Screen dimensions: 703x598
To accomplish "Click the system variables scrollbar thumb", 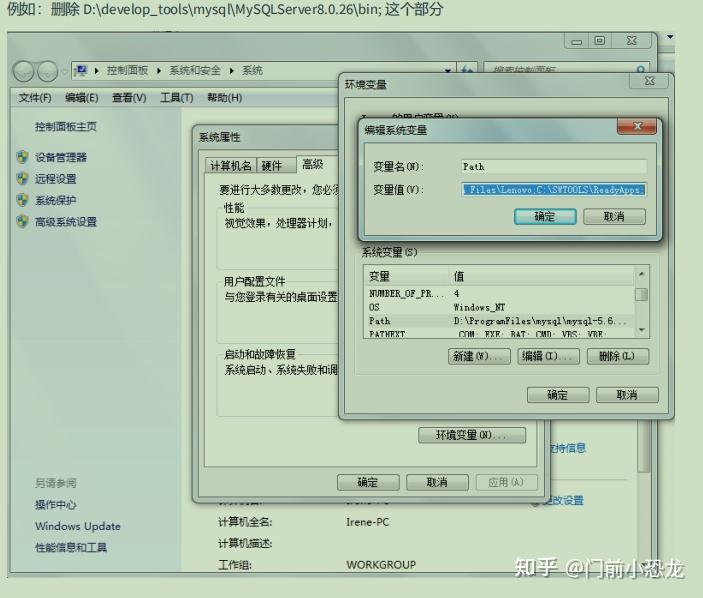I will coord(642,295).
